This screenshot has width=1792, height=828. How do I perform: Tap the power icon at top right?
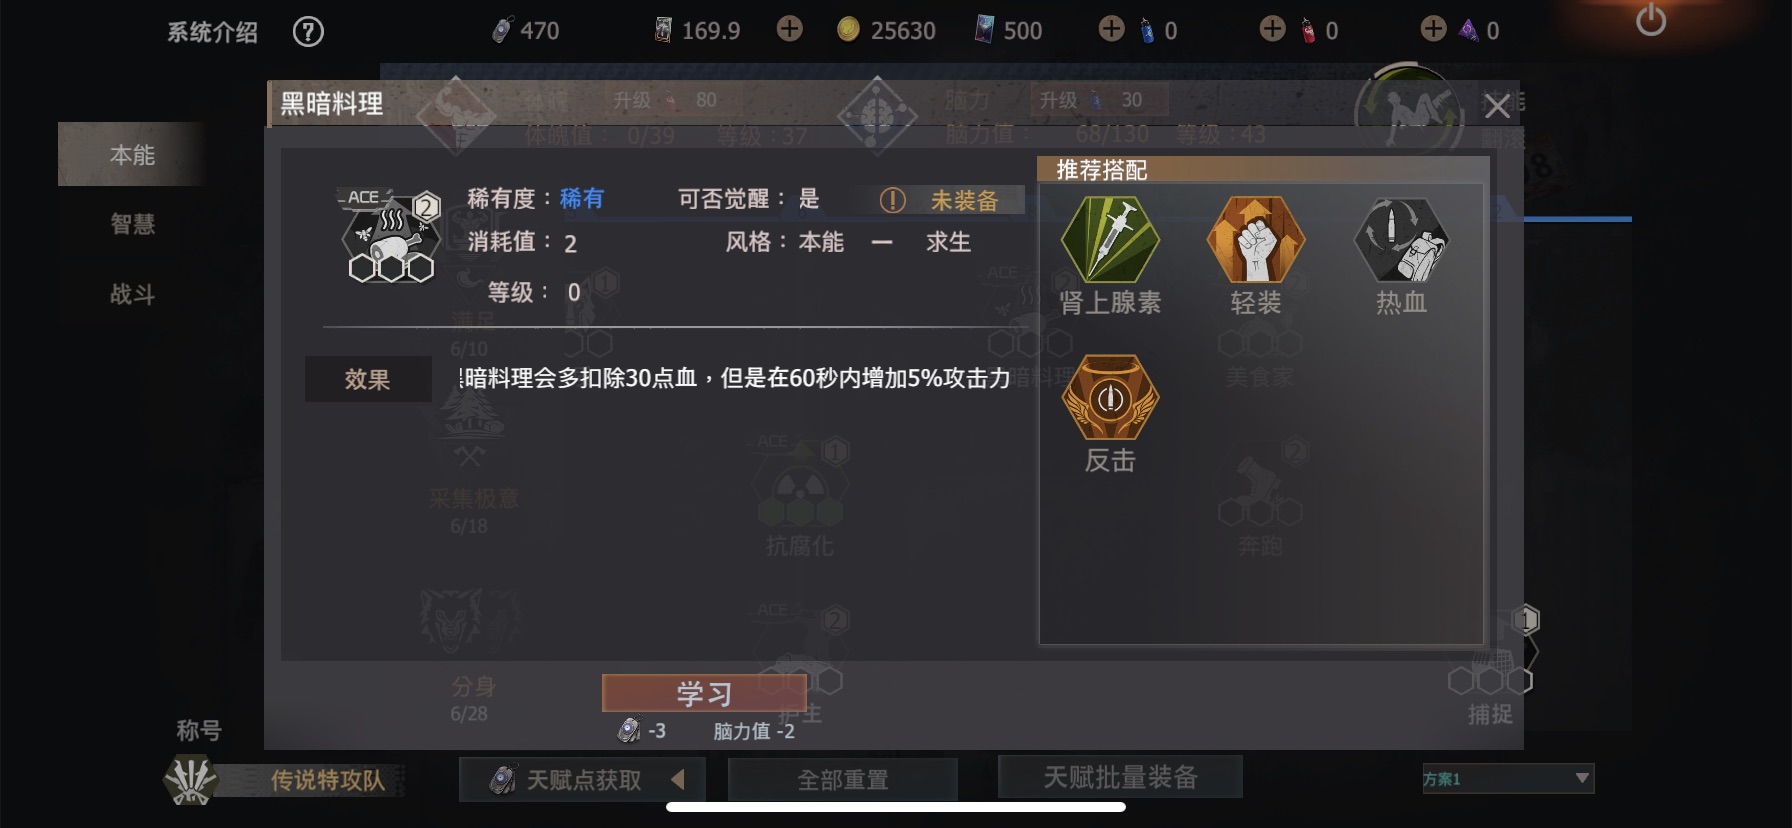click(1650, 21)
